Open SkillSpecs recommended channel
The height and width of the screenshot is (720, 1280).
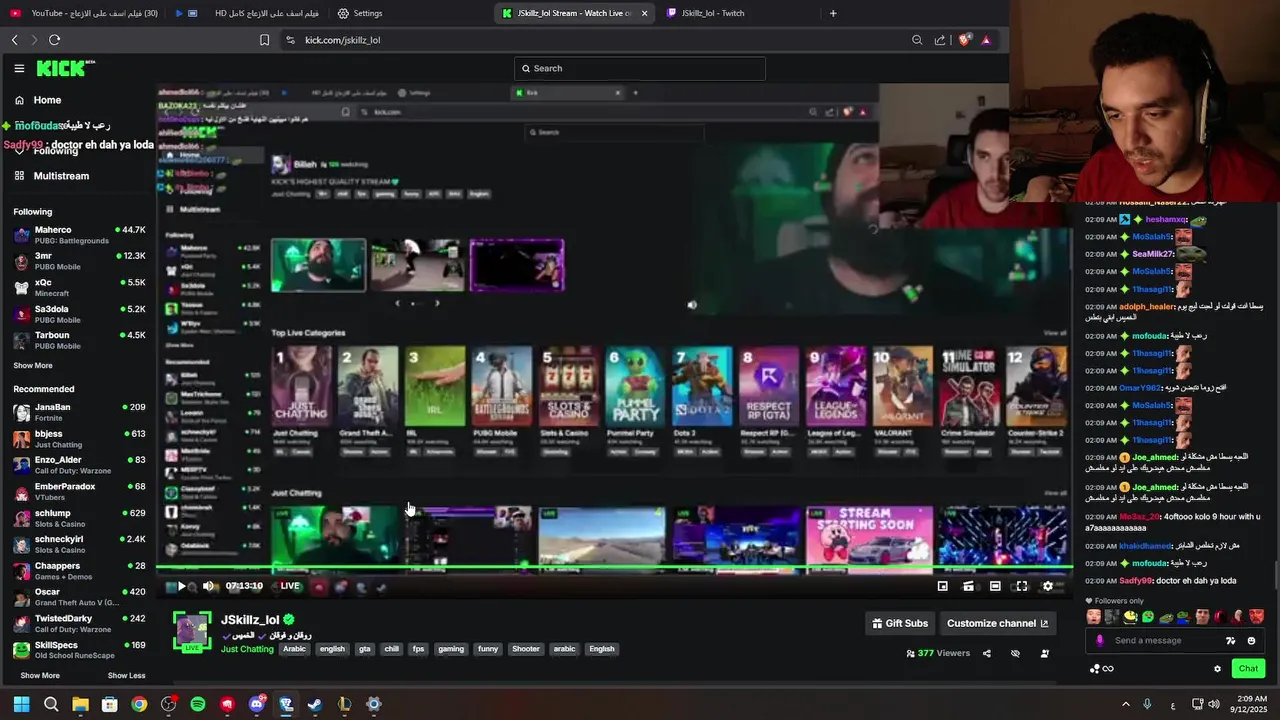pos(78,650)
